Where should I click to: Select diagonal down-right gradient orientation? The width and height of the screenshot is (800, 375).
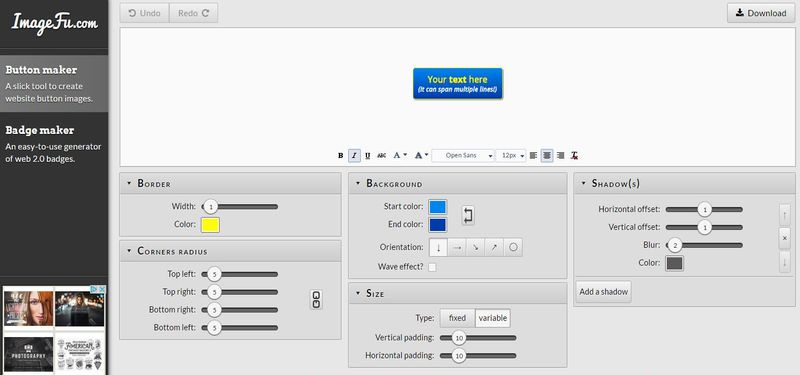pos(476,247)
